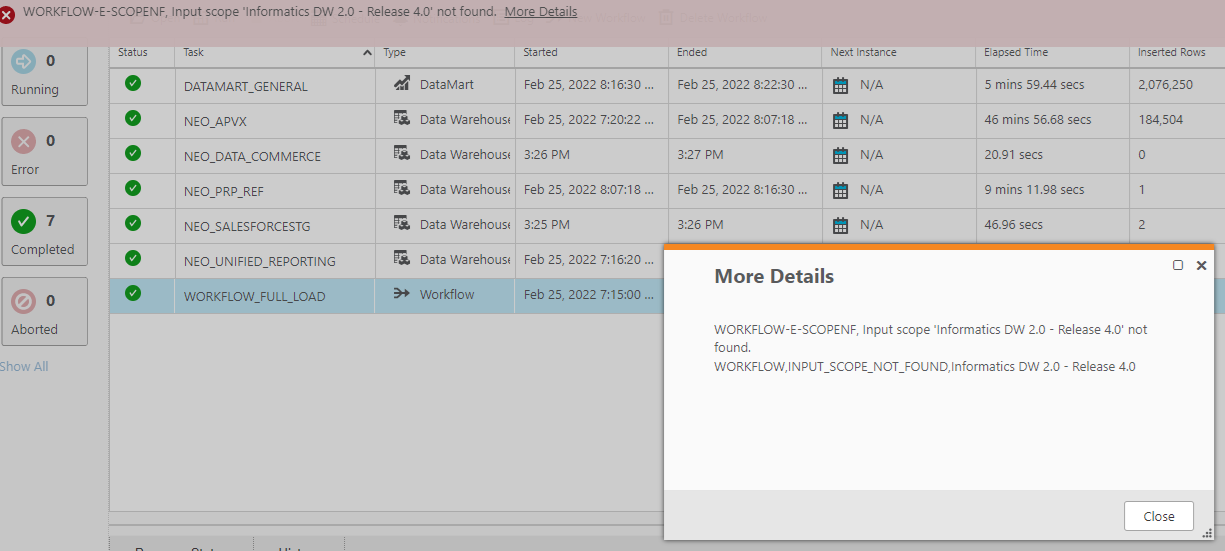Click inserted rows value 184,504
This screenshot has width=1225, height=551.
point(1160,120)
